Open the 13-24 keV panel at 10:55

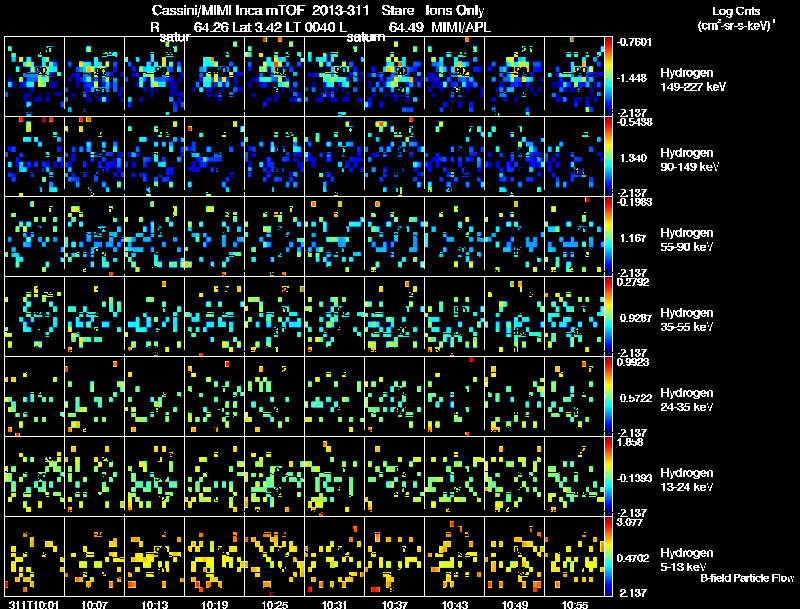[574, 476]
